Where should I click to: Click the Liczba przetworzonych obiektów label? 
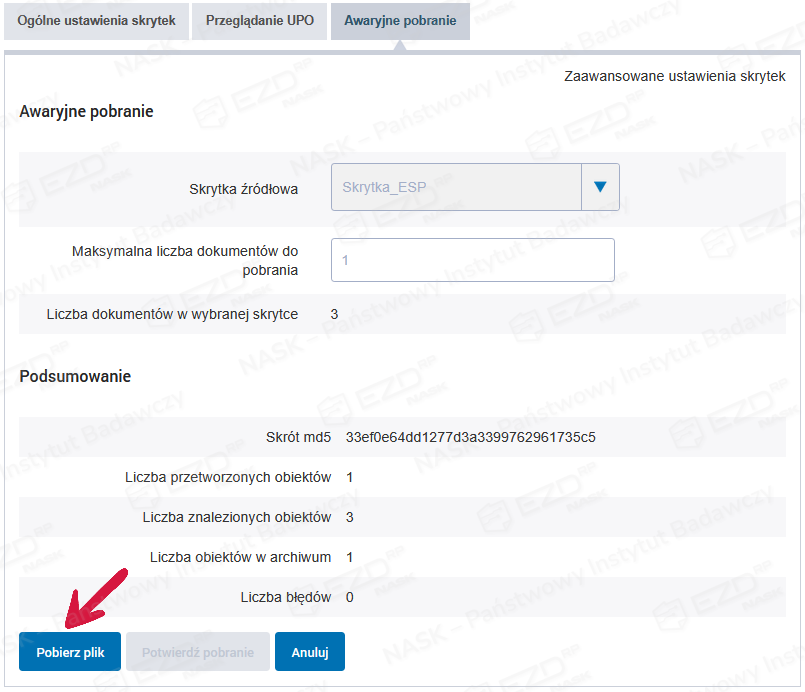(x=228, y=477)
